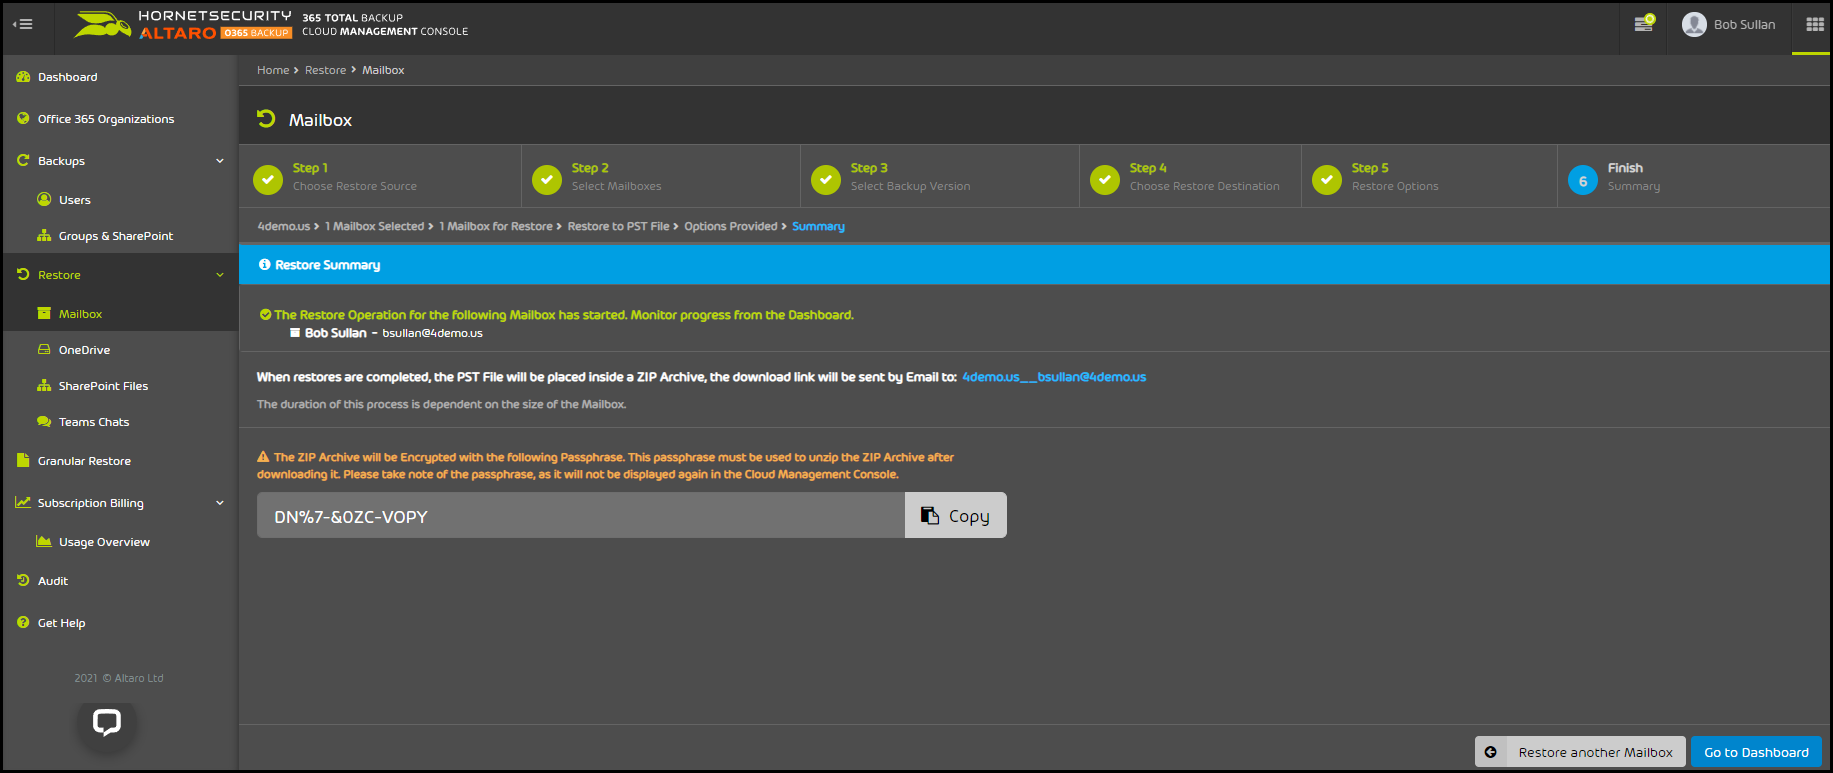
Task: Click the Restore Summary header bar
Action: click(1034, 265)
